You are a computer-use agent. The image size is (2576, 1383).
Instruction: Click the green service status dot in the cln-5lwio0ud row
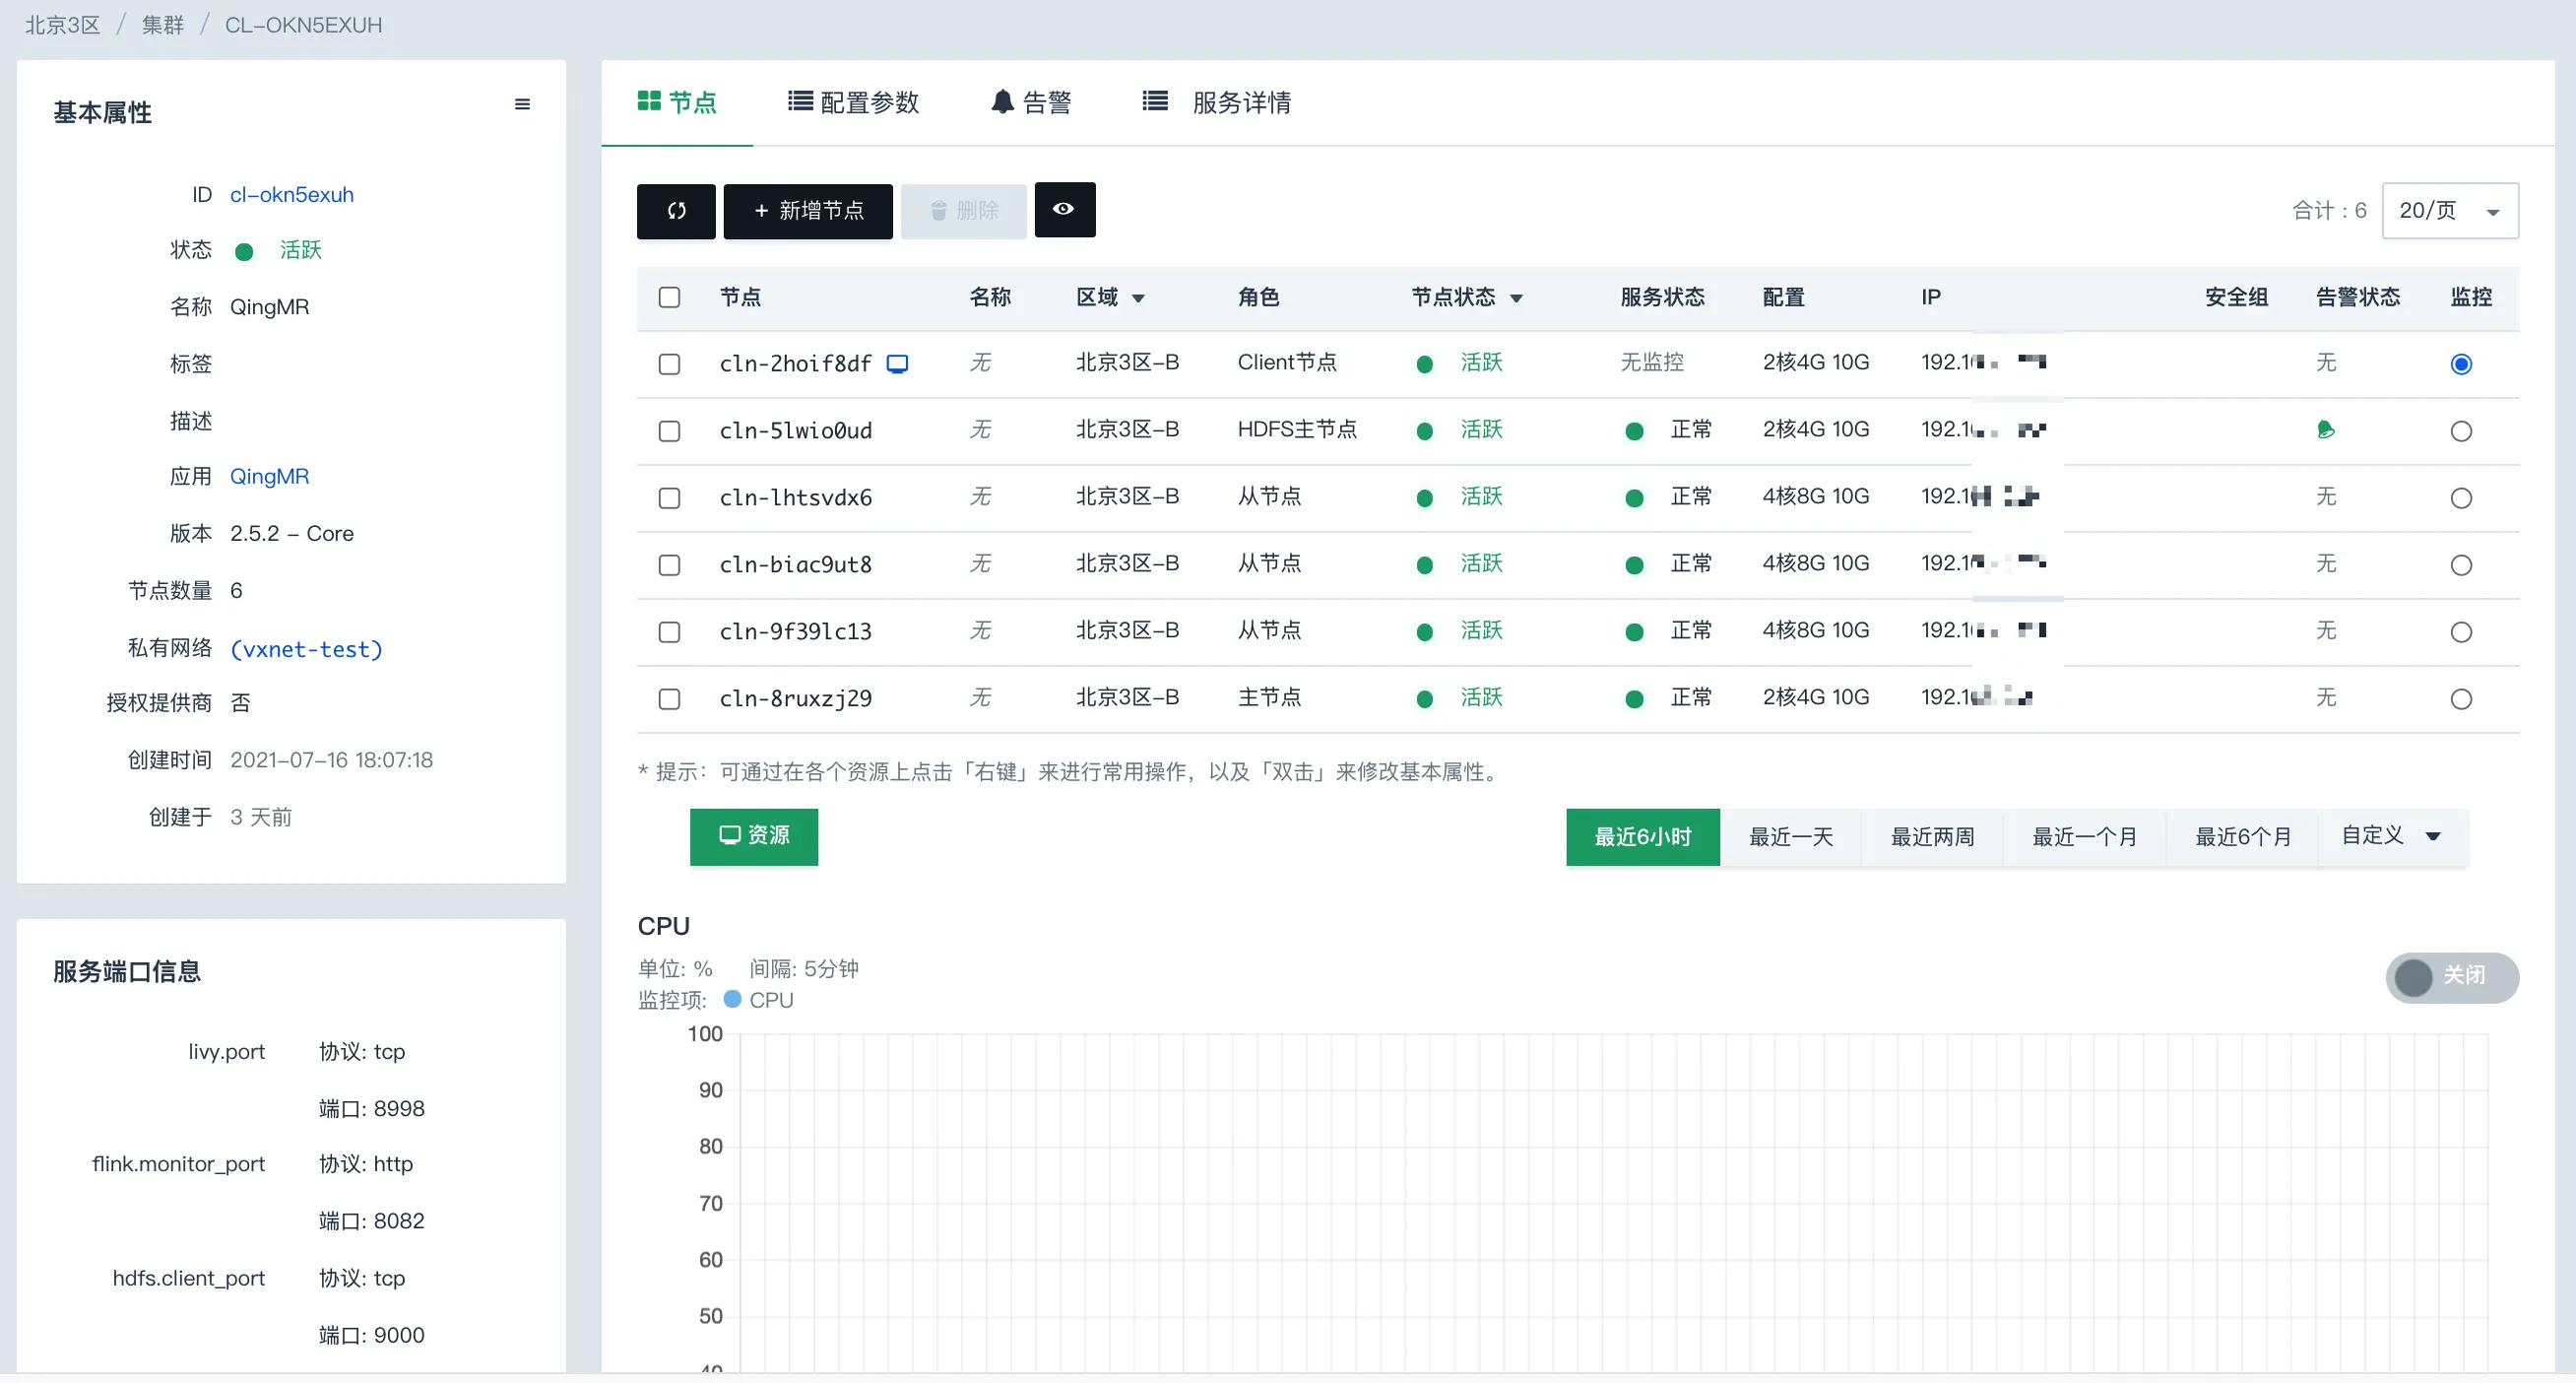pos(1634,431)
